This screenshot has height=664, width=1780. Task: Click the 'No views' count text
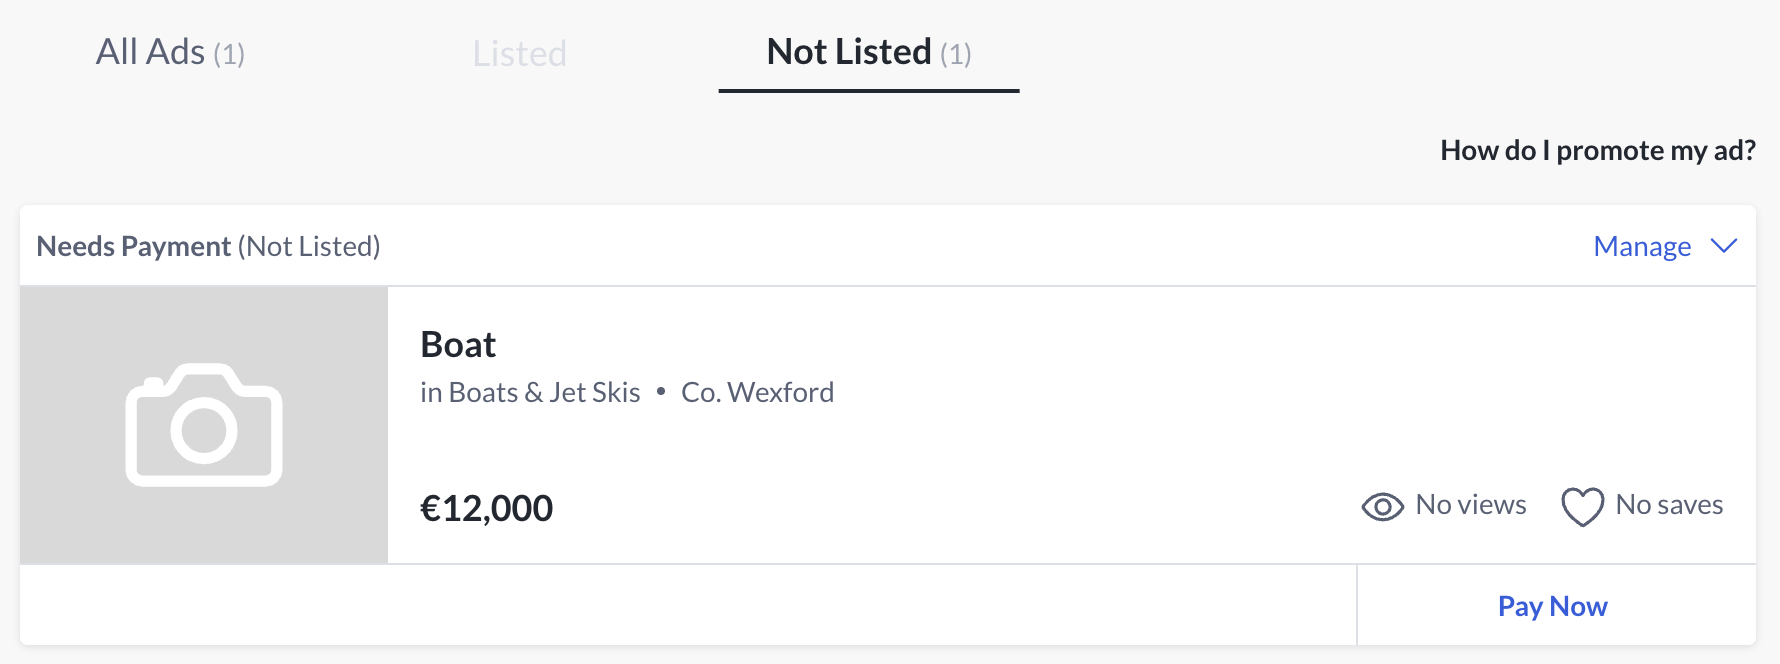click(1470, 505)
